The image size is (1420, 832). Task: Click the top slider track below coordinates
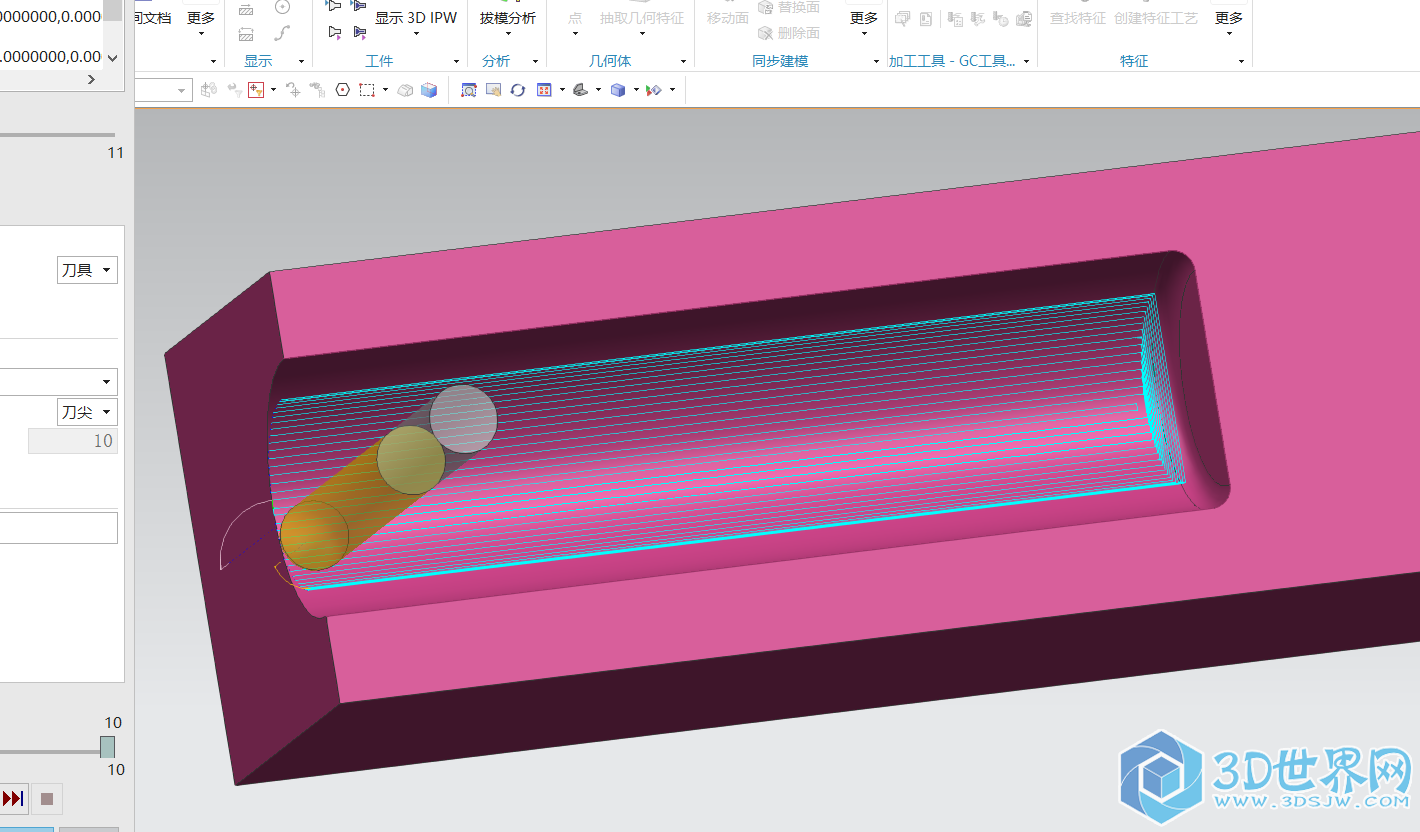click(57, 135)
